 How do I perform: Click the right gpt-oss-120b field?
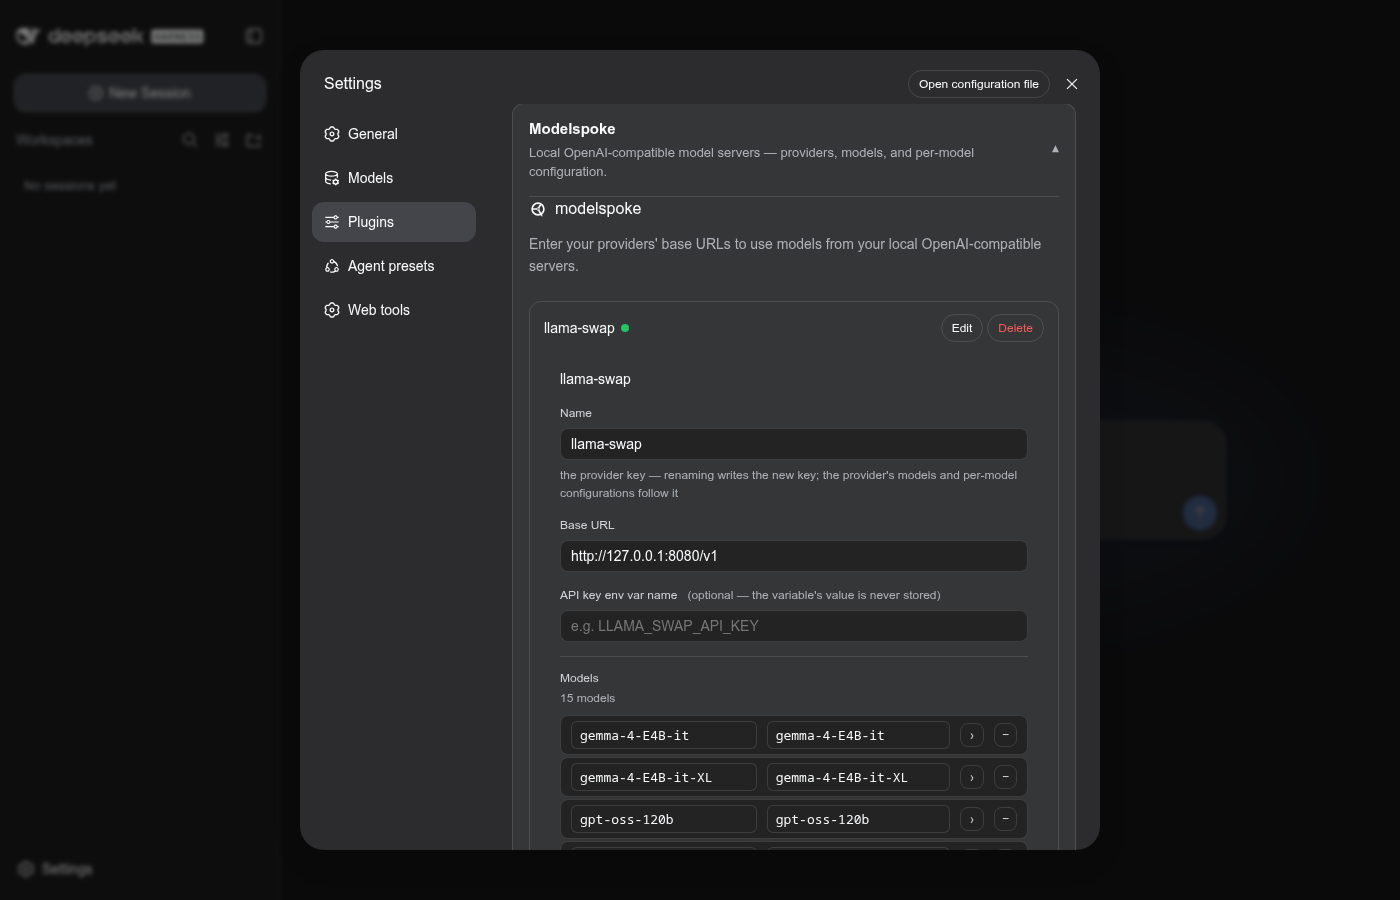(858, 819)
